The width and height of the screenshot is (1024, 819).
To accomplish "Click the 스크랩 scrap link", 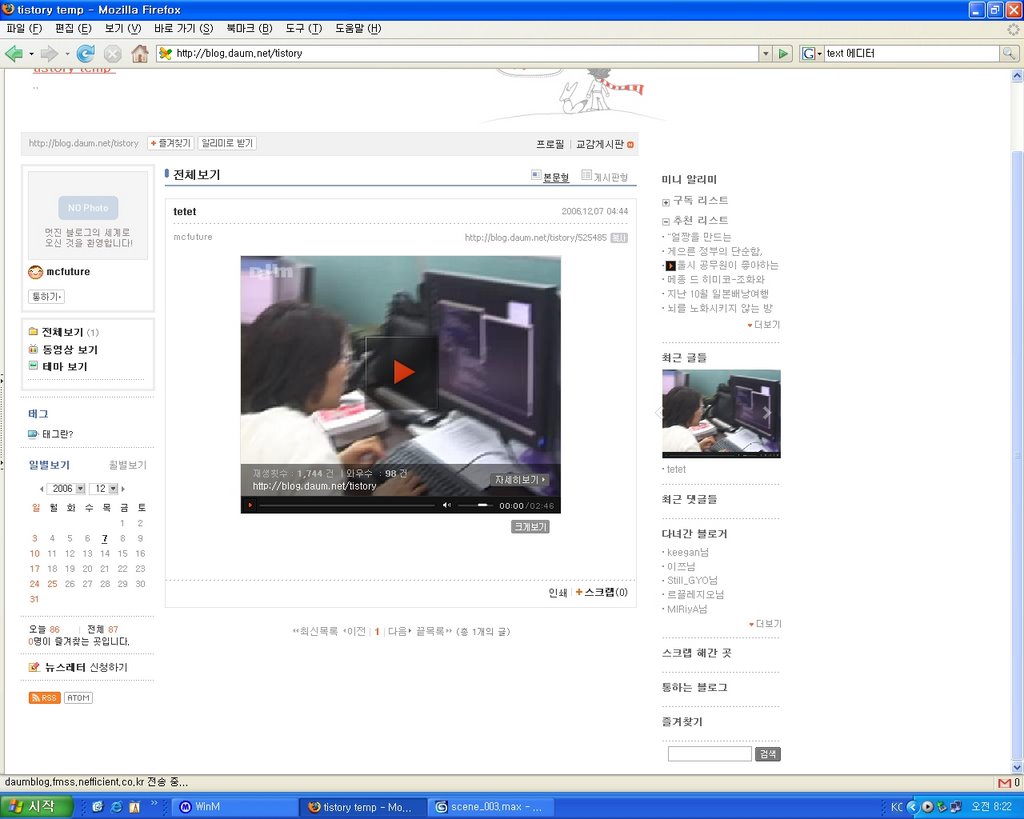I will [x=601, y=592].
